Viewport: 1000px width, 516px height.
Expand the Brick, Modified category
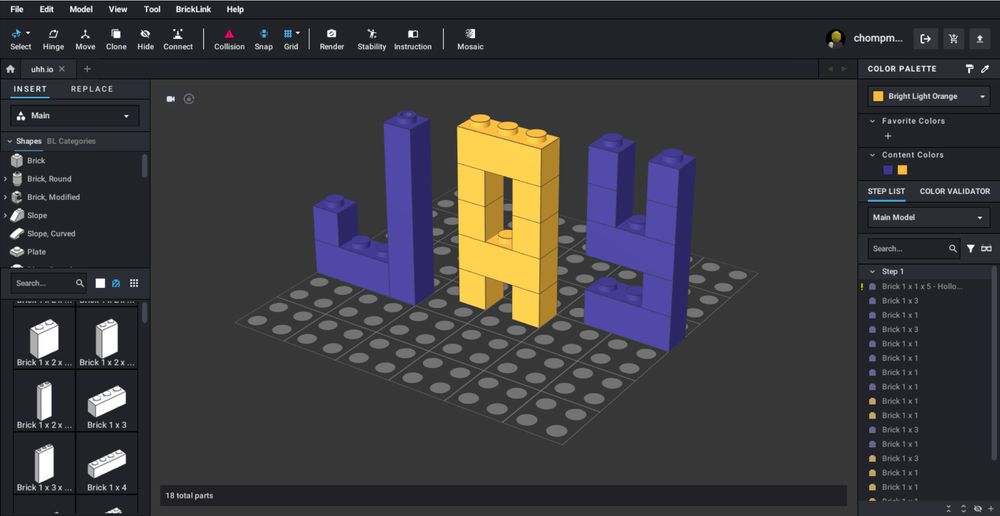(x=6, y=197)
